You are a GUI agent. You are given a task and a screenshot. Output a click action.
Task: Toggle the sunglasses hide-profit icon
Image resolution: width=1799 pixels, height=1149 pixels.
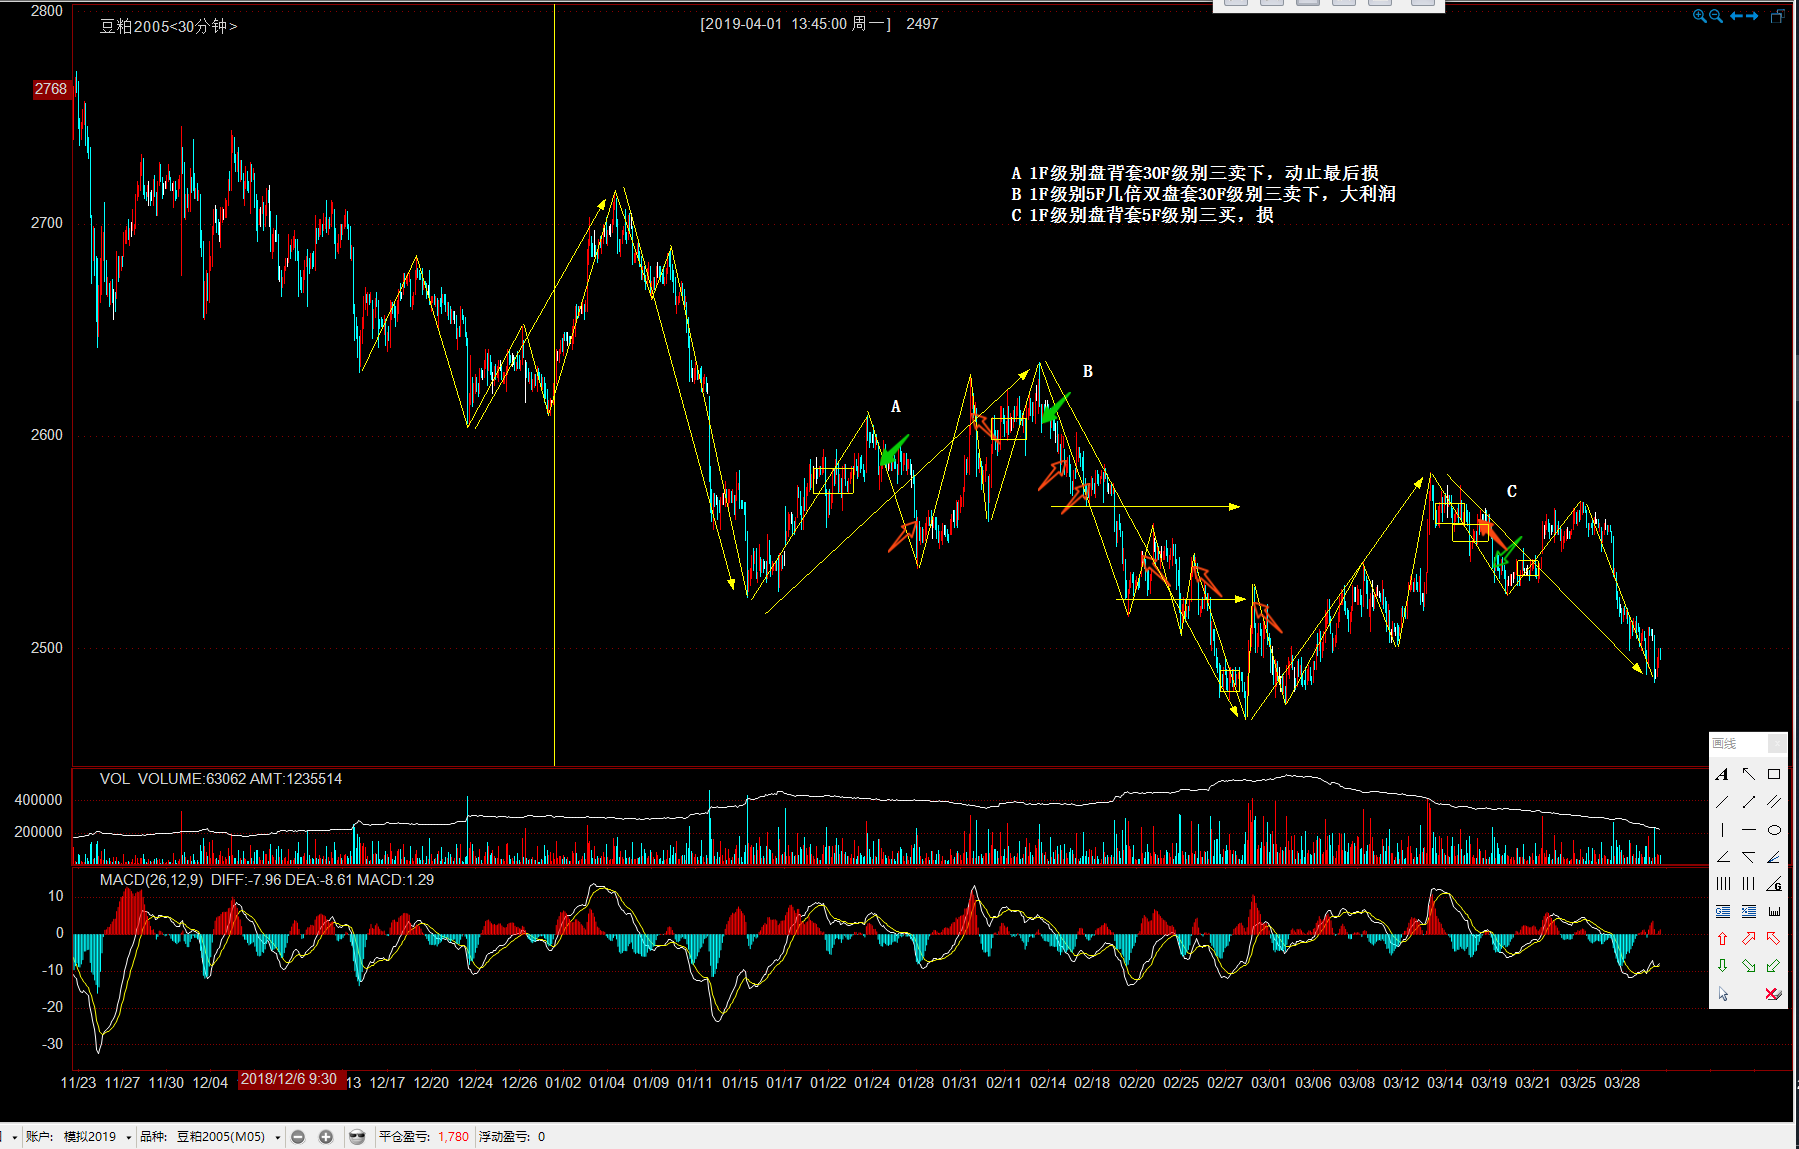click(x=357, y=1137)
